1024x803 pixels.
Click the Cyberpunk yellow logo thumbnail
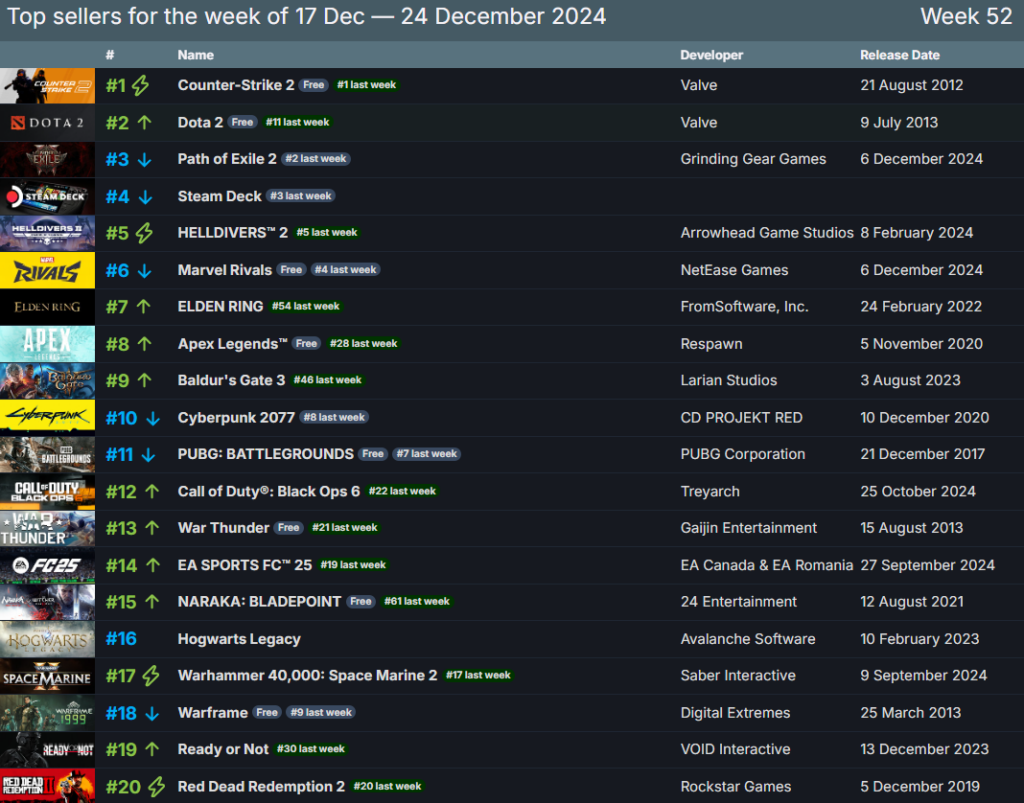[47, 418]
